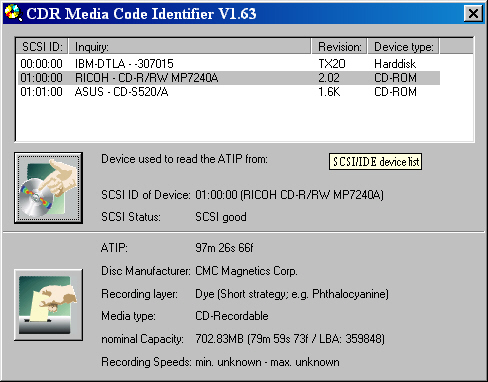Image resolution: width=488 pixels, height=382 pixels.
Task: Click the Device type column header
Action: (404, 46)
